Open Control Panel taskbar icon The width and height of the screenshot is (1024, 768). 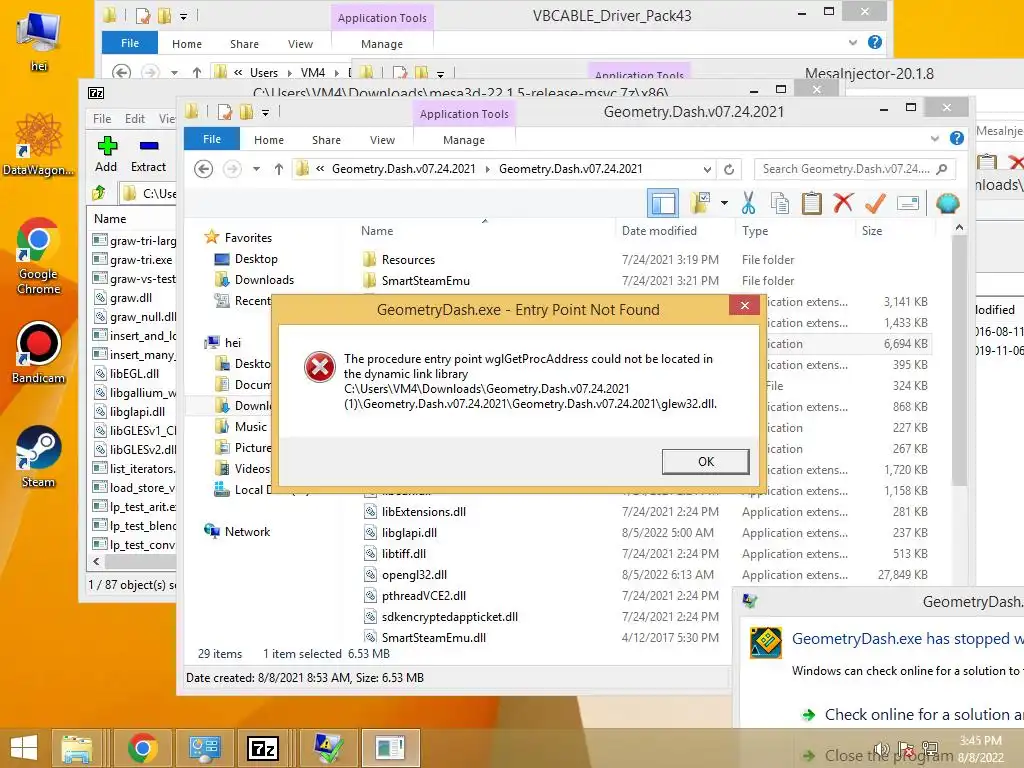203,748
